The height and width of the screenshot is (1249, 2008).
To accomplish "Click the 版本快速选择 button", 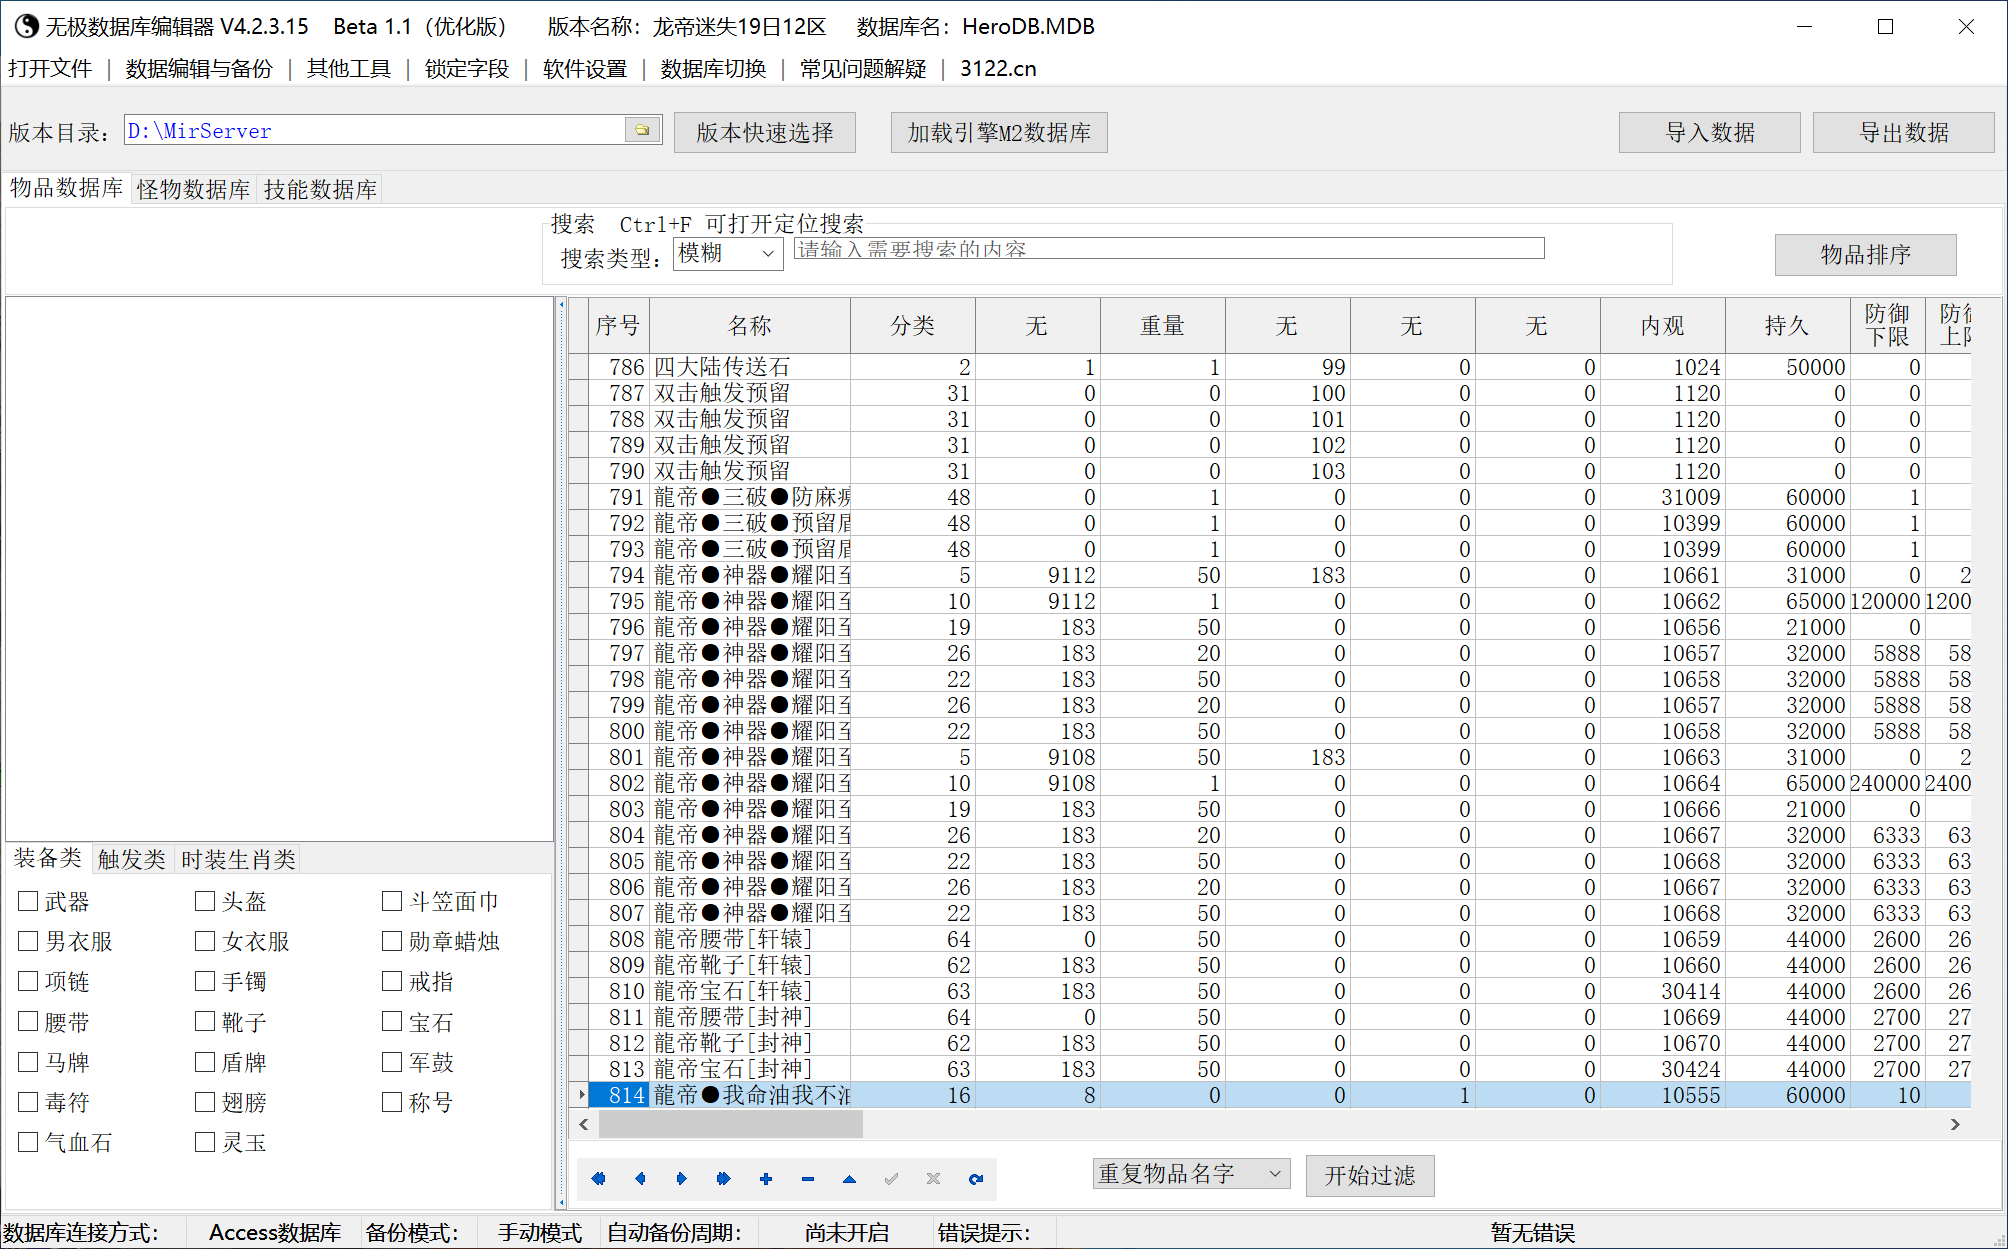I will point(765,133).
